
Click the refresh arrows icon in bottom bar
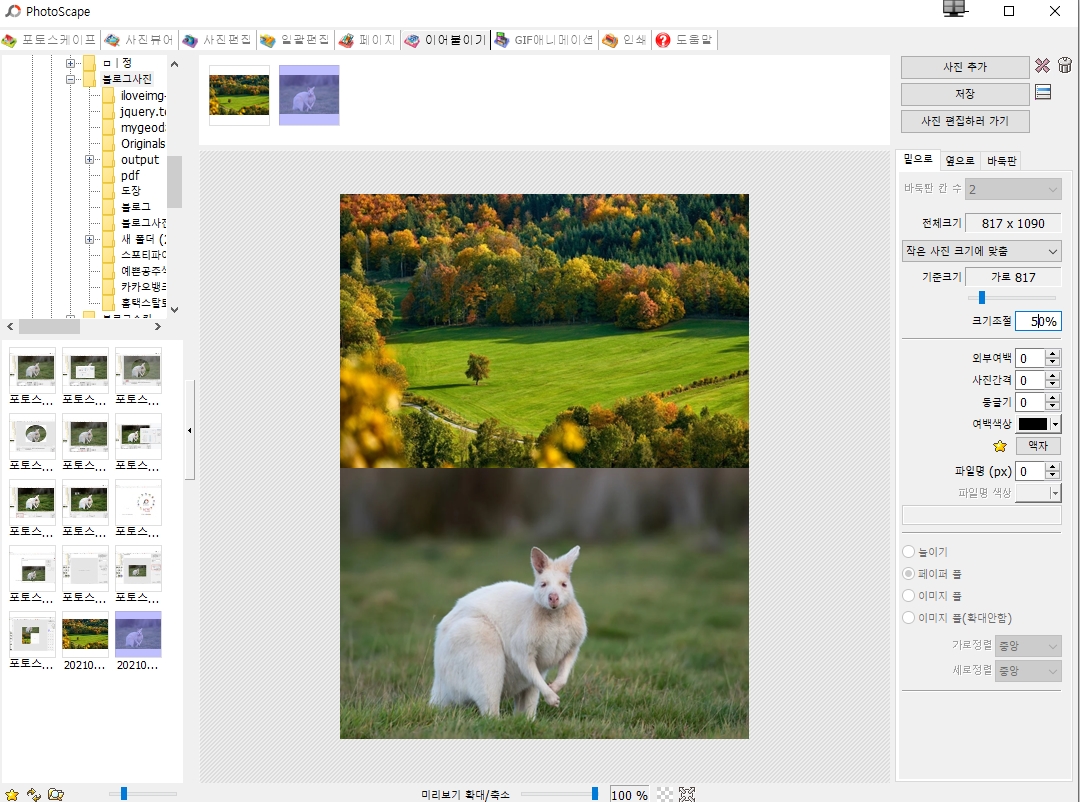(x=34, y=794)
